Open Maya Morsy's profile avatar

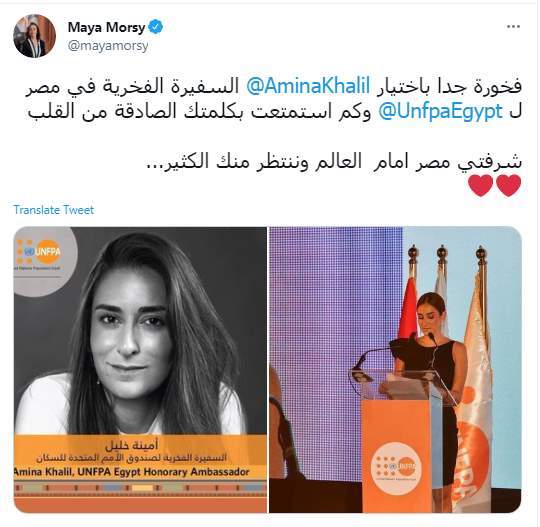[x=34, y=35]
